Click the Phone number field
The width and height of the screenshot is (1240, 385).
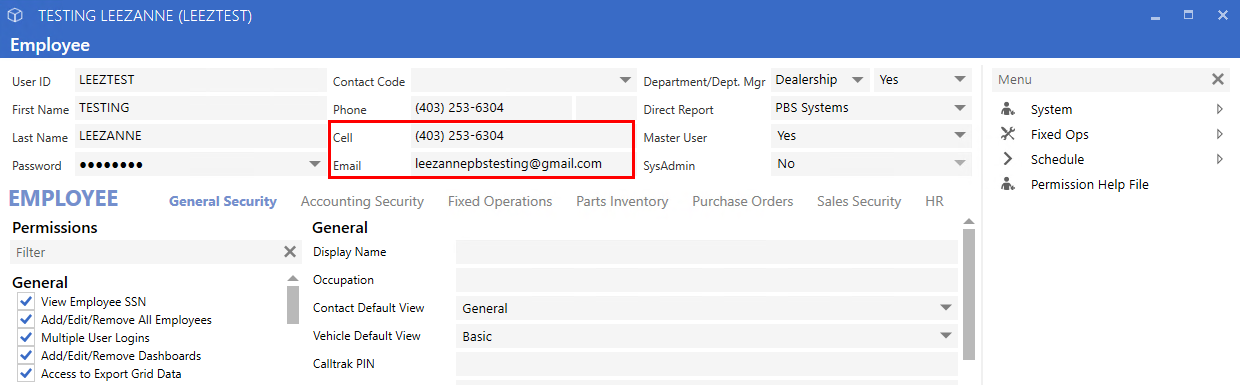tap(491, 108)
